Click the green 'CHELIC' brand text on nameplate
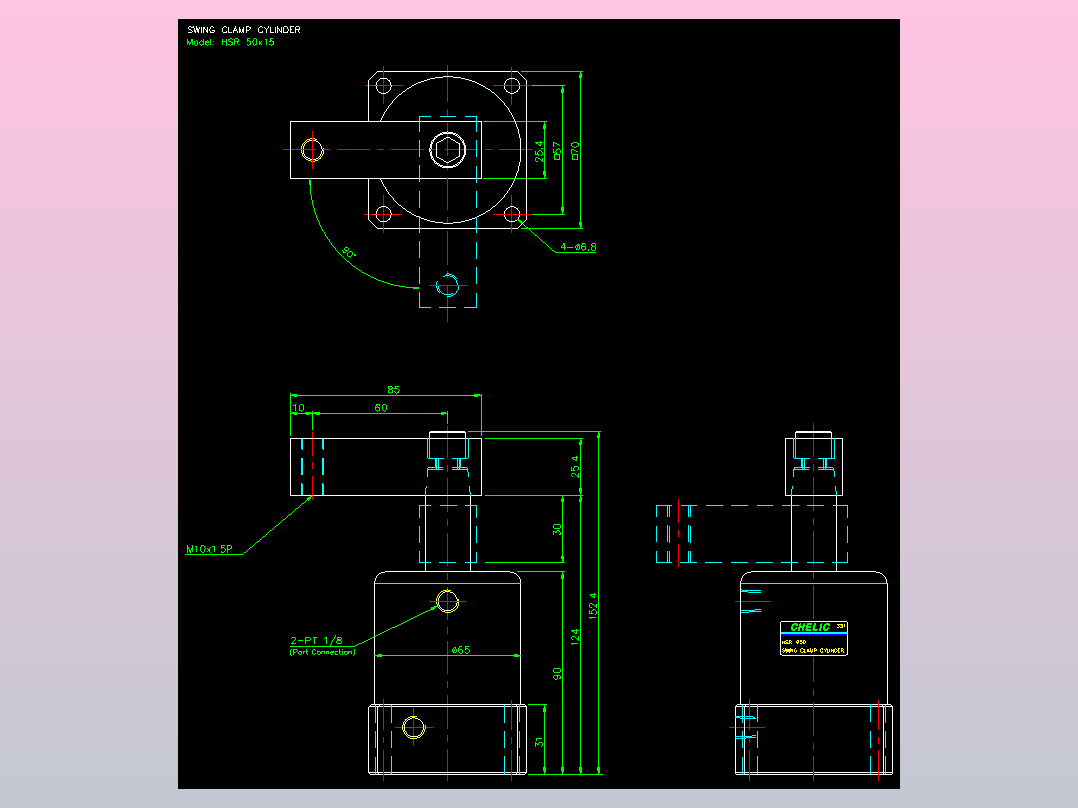 [x=810, y=627]
